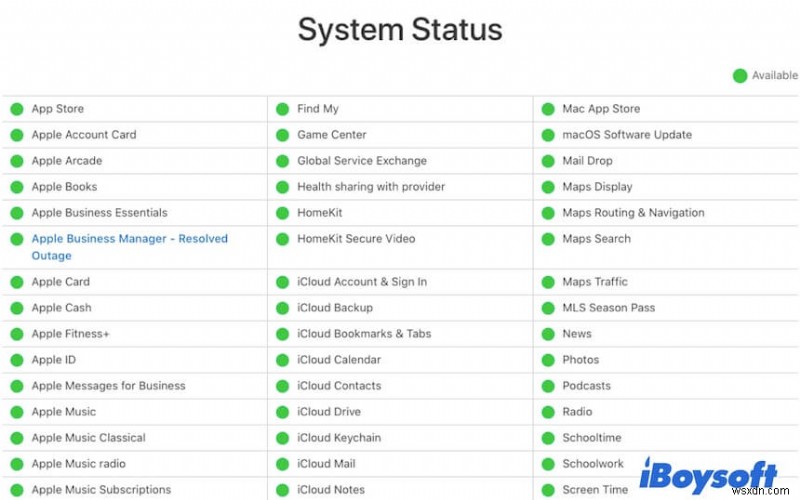
Task: Click the status dot next to MLS Season Pass
Action: [x=548, y=308]
